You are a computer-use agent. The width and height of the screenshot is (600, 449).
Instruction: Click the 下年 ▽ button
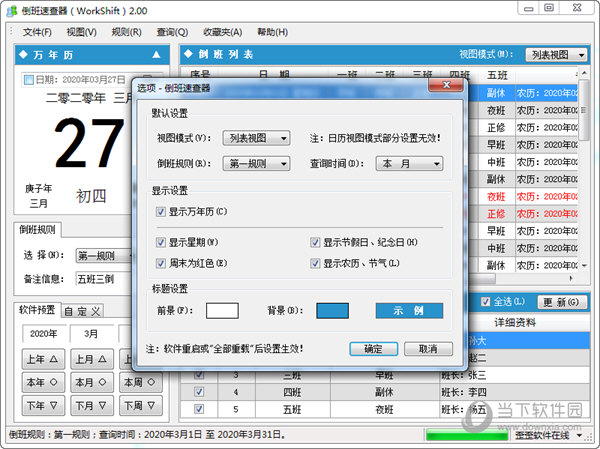[x=43, y=405]
